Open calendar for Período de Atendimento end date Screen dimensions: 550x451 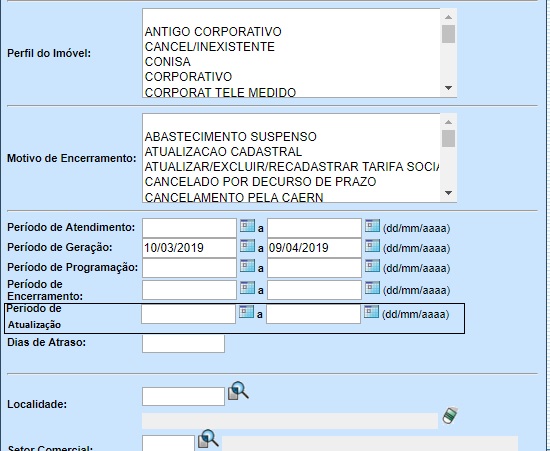tap(372, 226)
